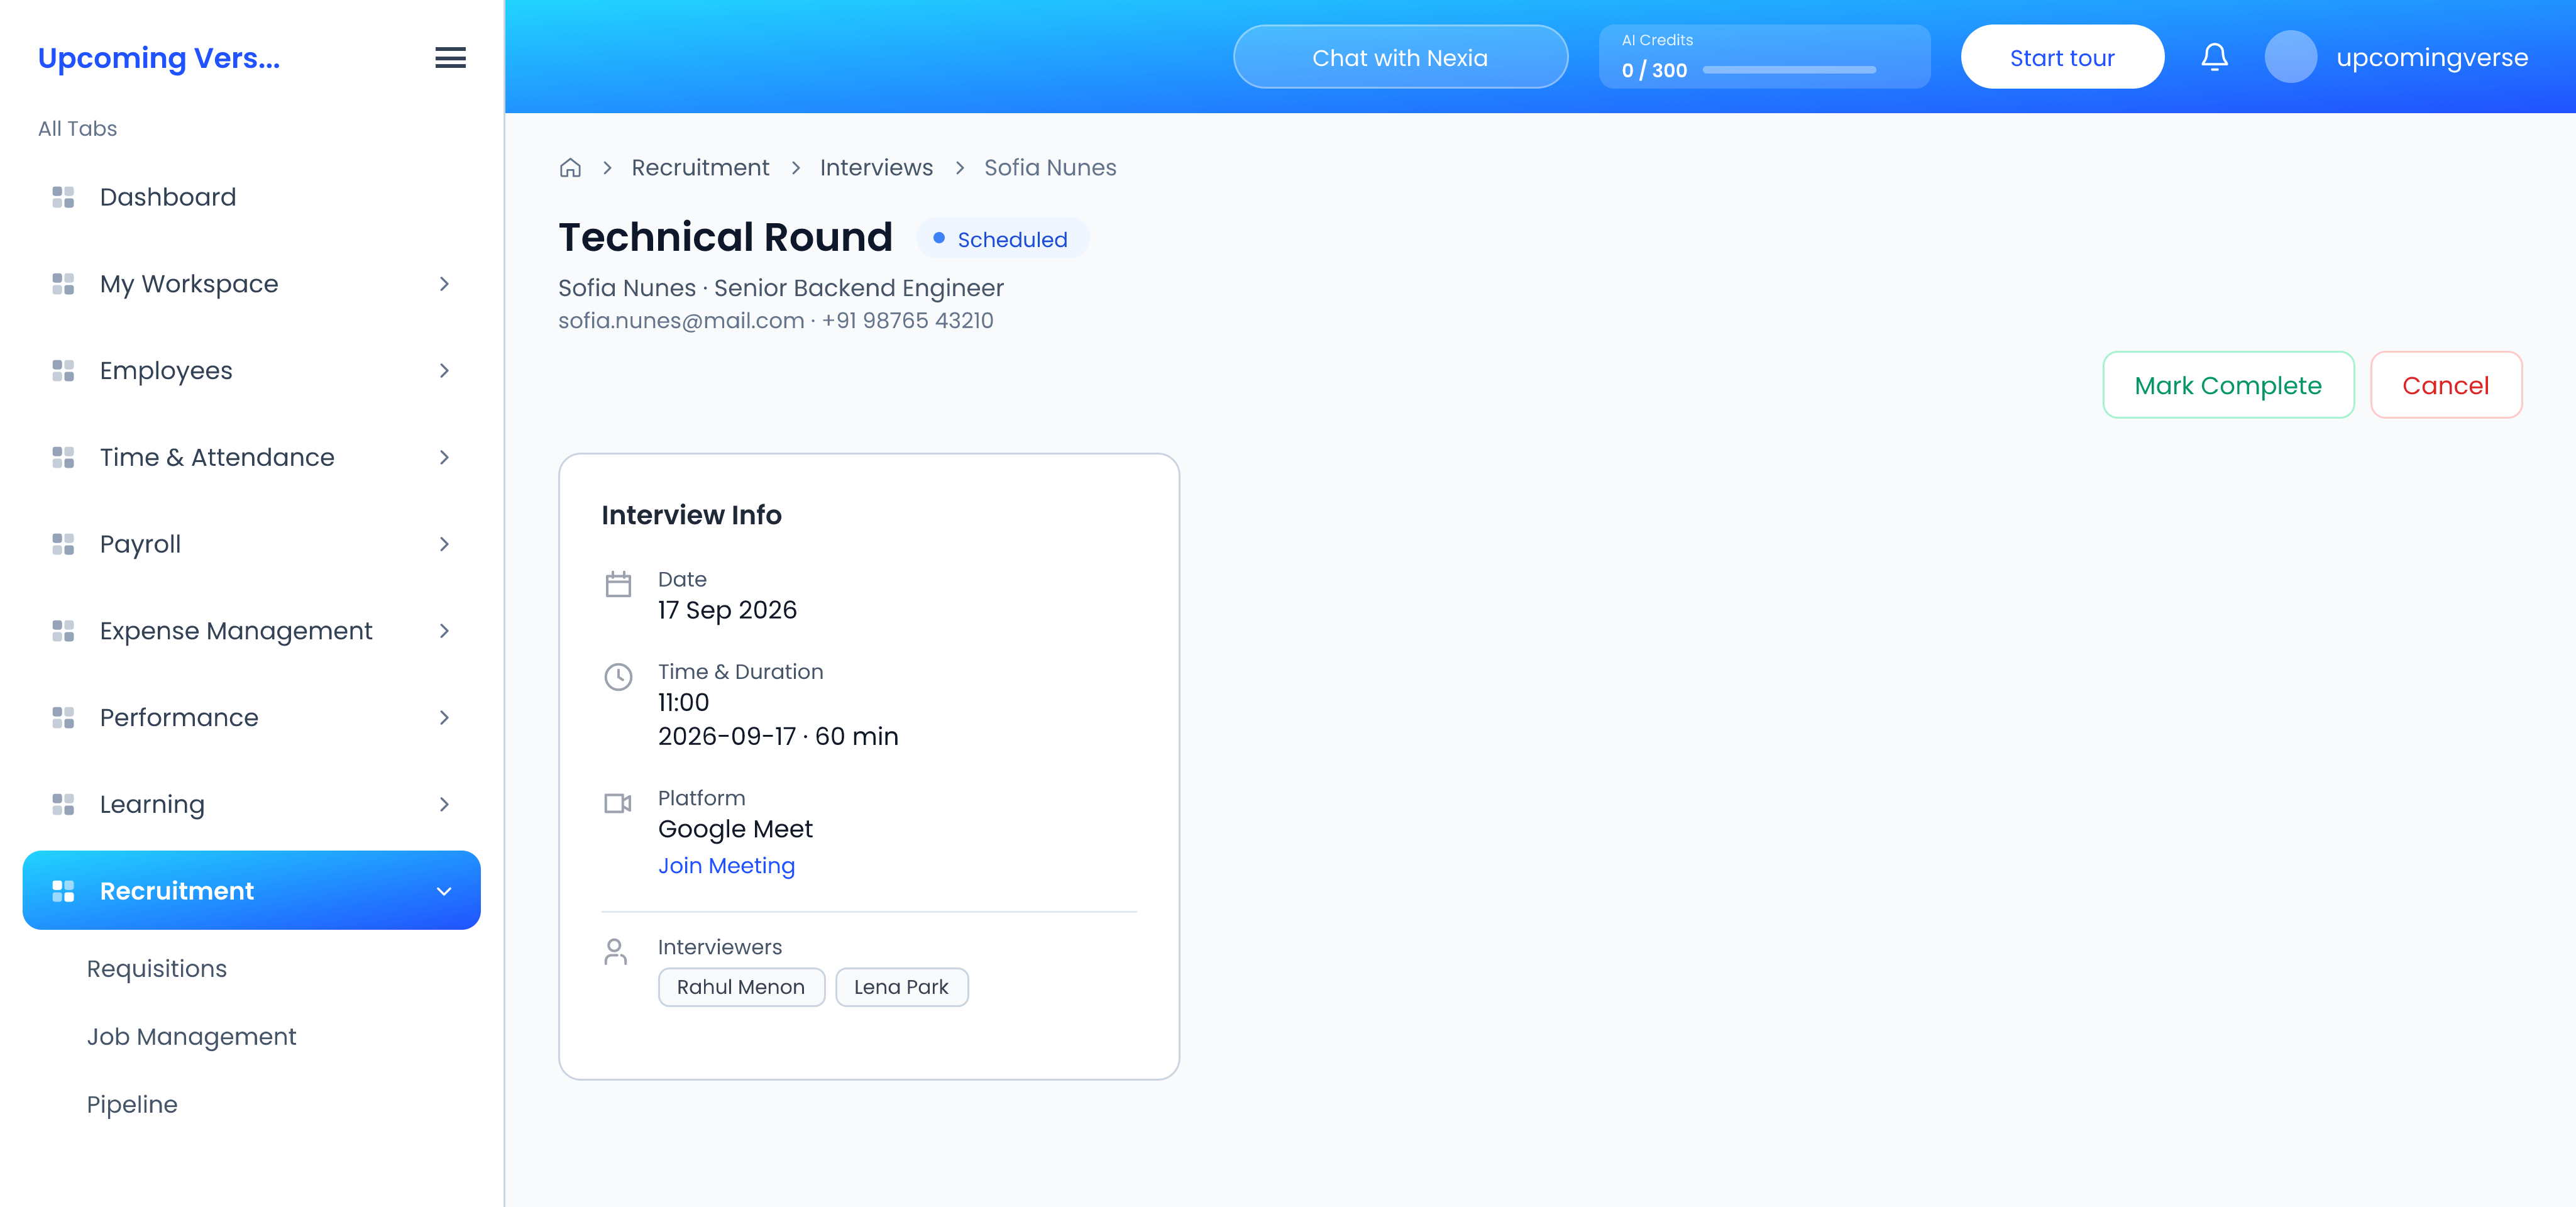The width and height of the screenshot is (2576, 1207).
Task: Click the sofia.nunes@mail.com contact line
Action: [776, 321]
